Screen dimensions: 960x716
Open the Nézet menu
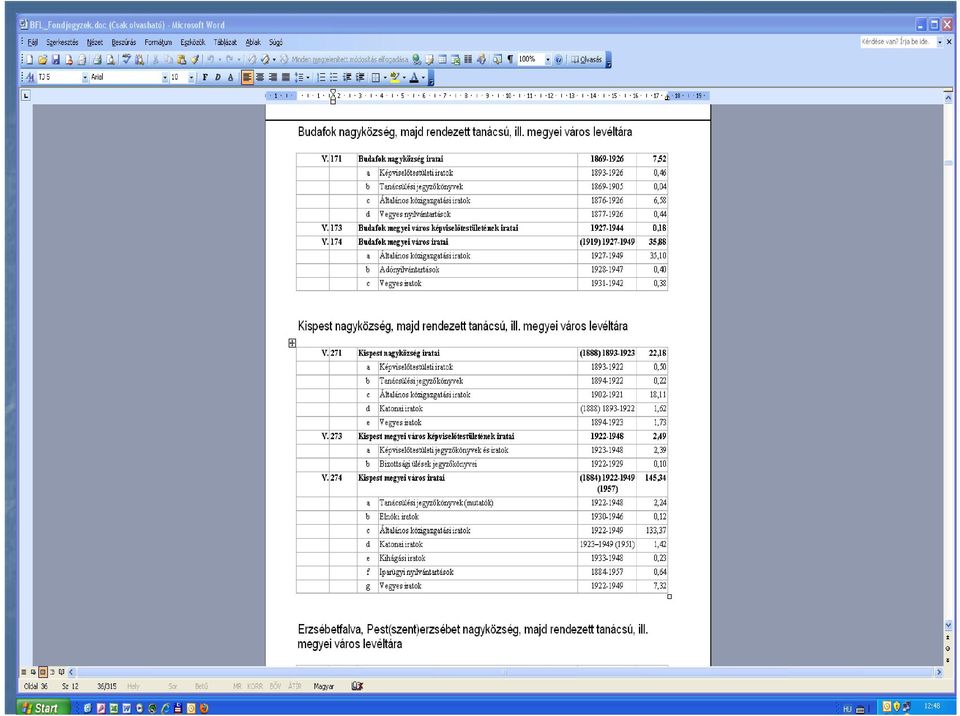pos(95,42)
